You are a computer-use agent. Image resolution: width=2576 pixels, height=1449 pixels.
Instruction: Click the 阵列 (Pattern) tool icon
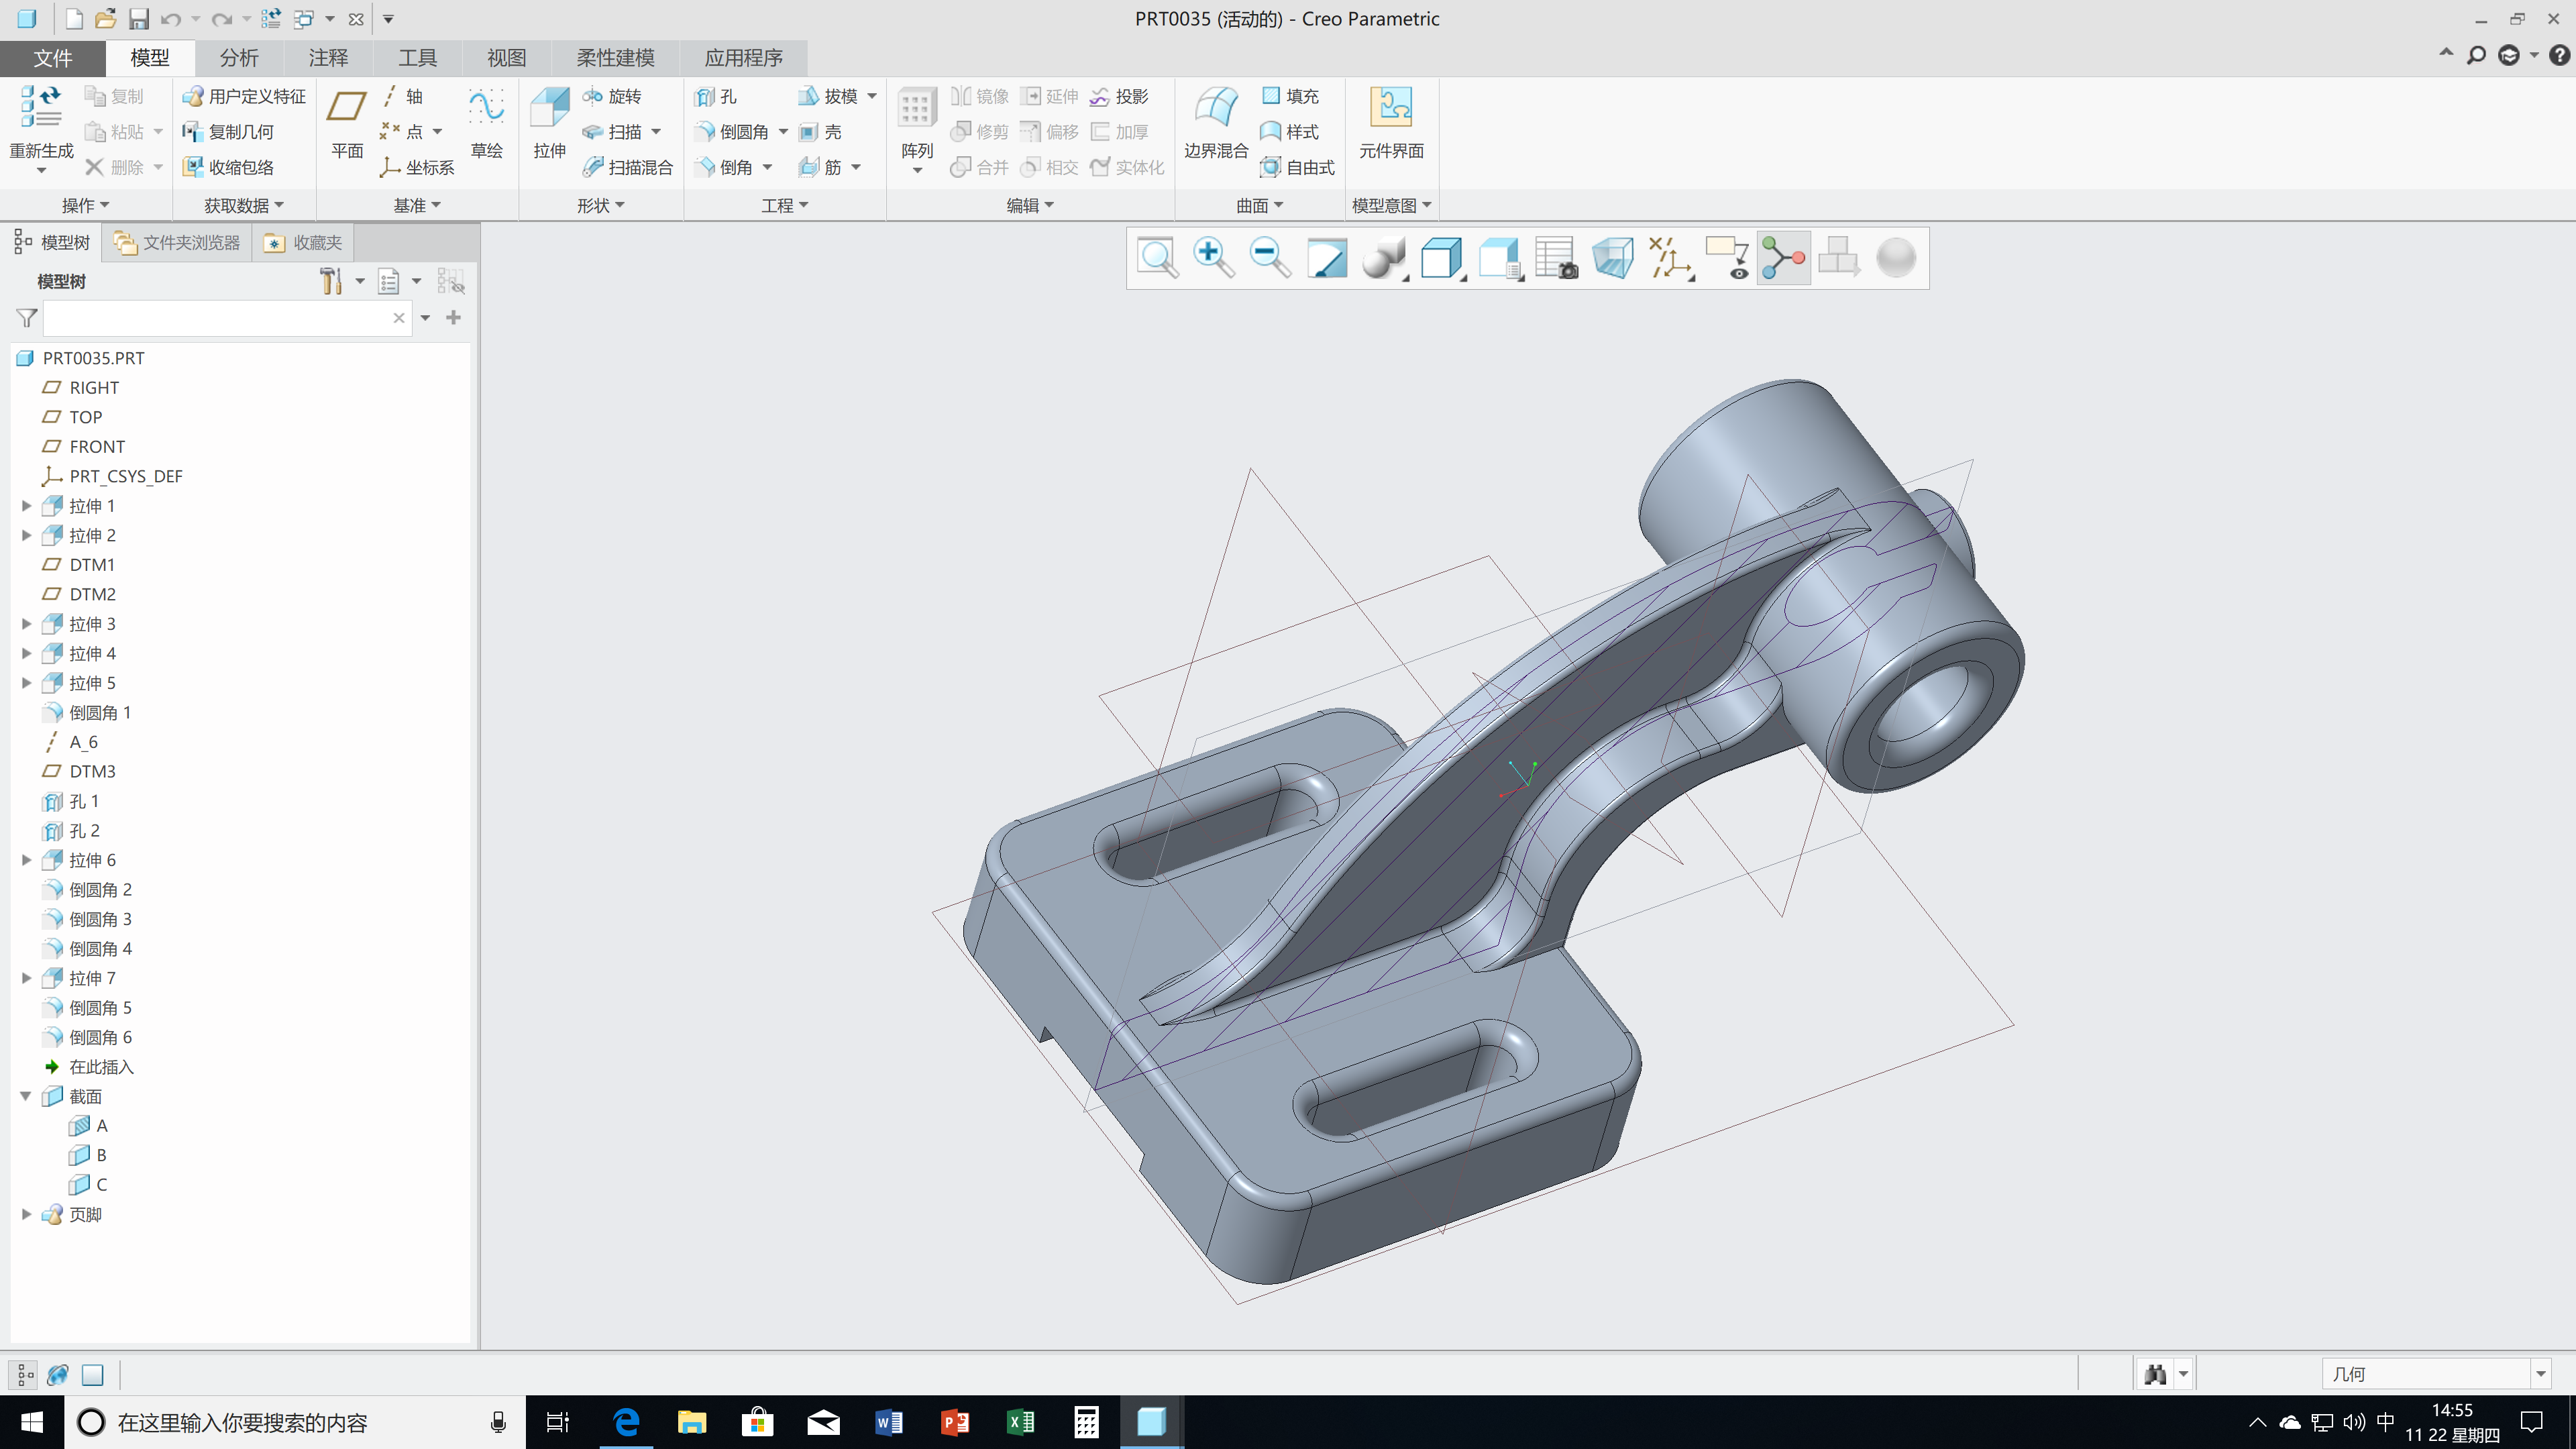(x=916, y=108)
